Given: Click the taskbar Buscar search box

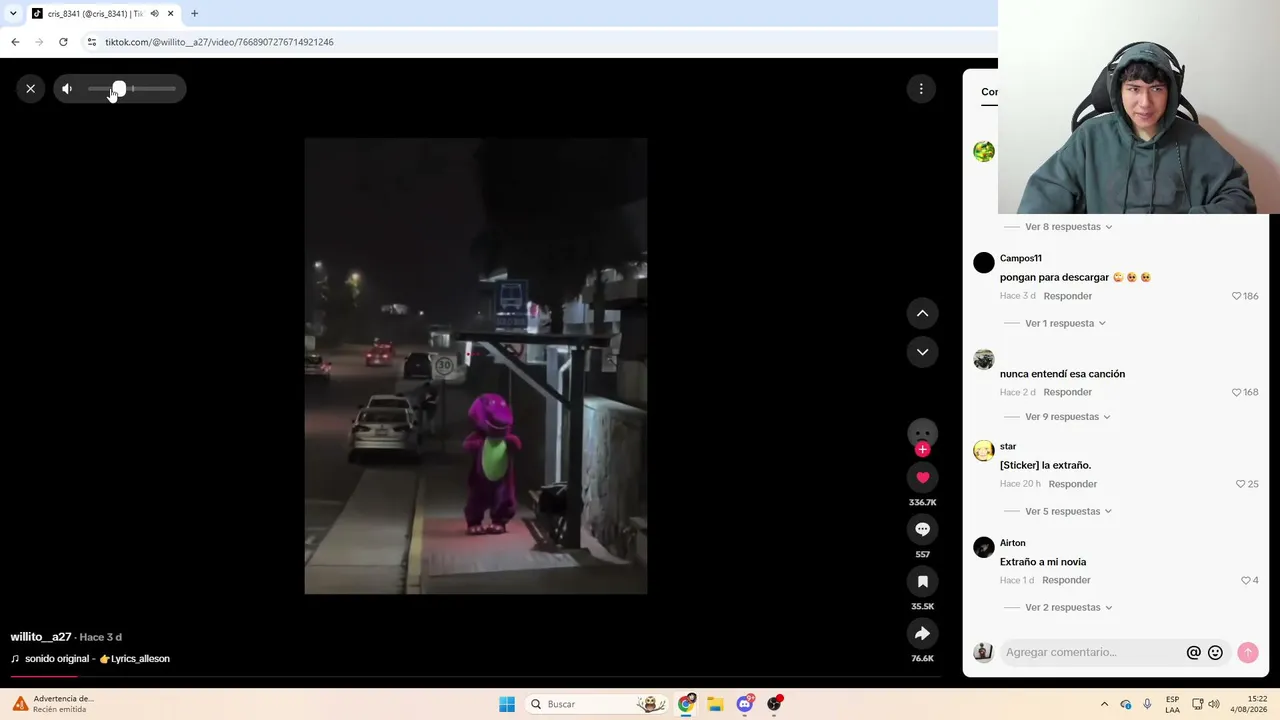Looking at the screenshot, I should tap(598, 704).
